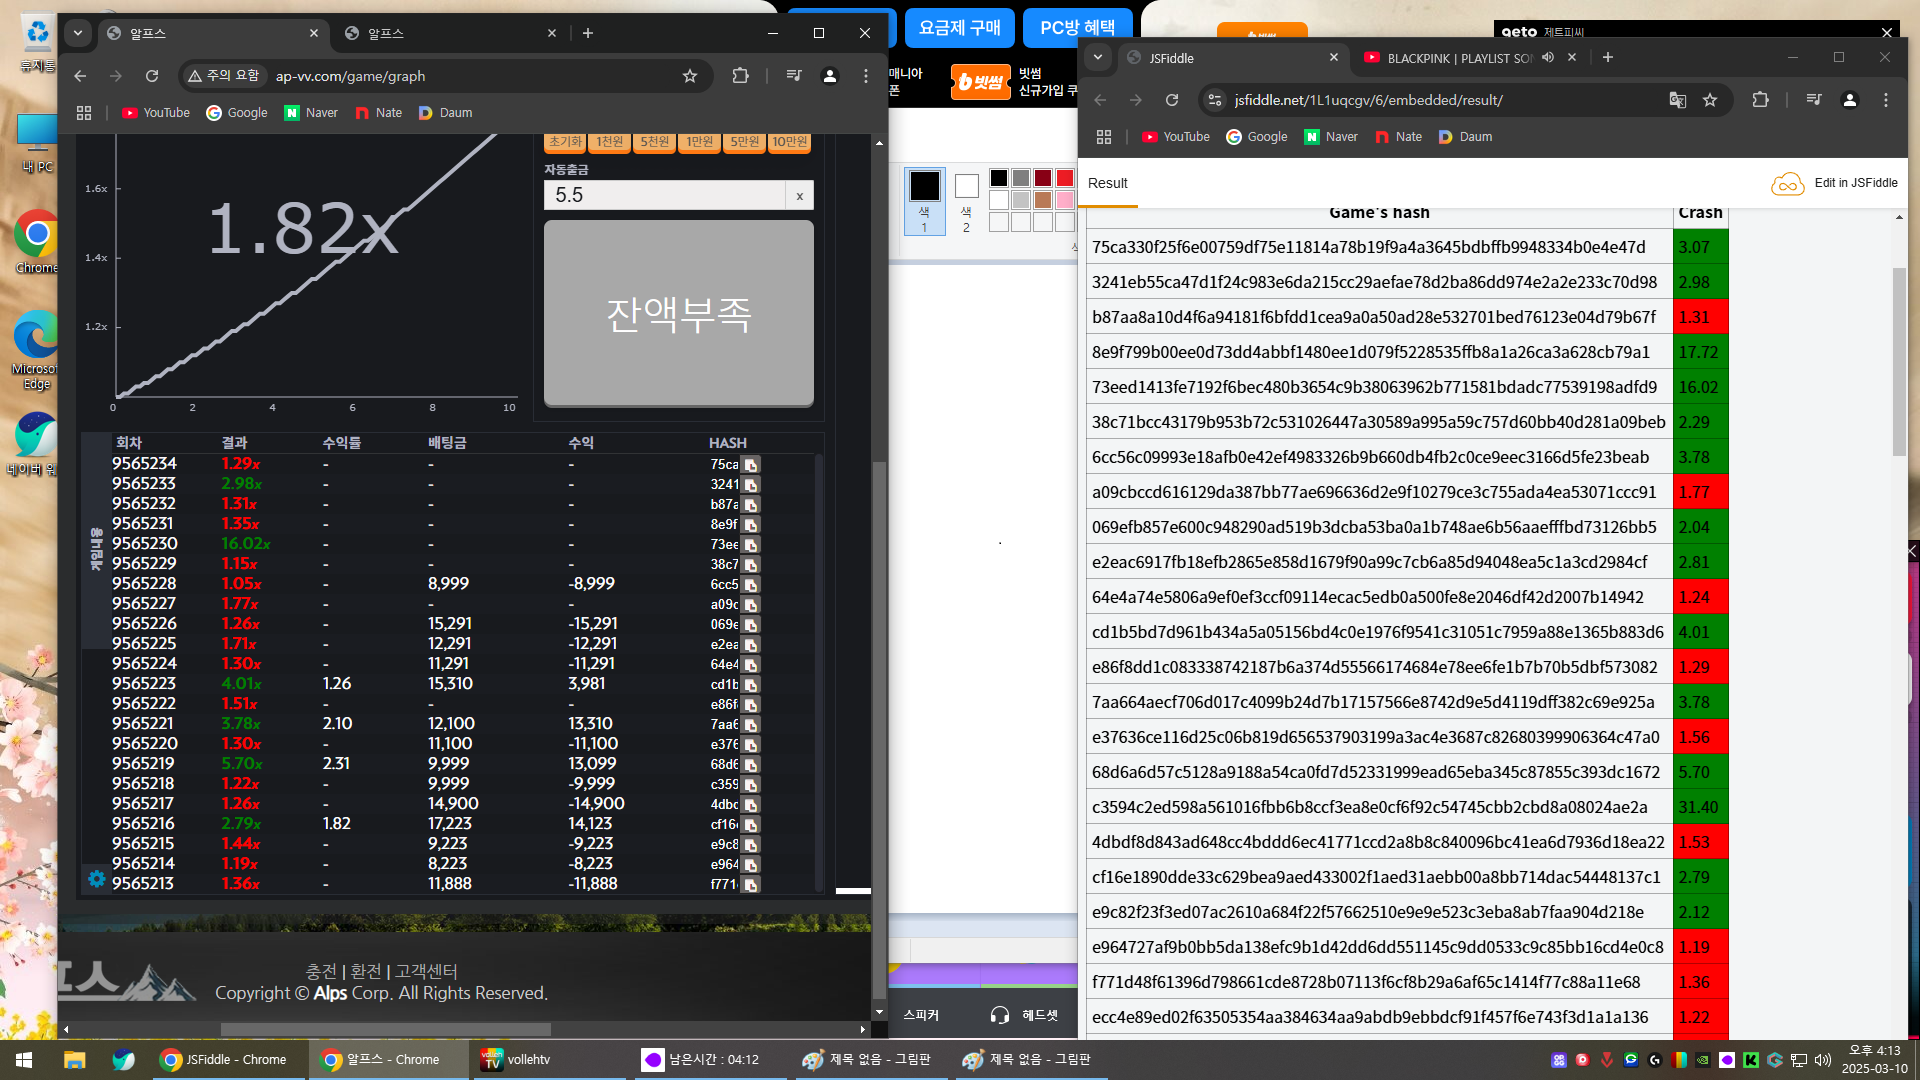Open Google Translate icon in JSFiddle address bar

[x=1677, y=100]
